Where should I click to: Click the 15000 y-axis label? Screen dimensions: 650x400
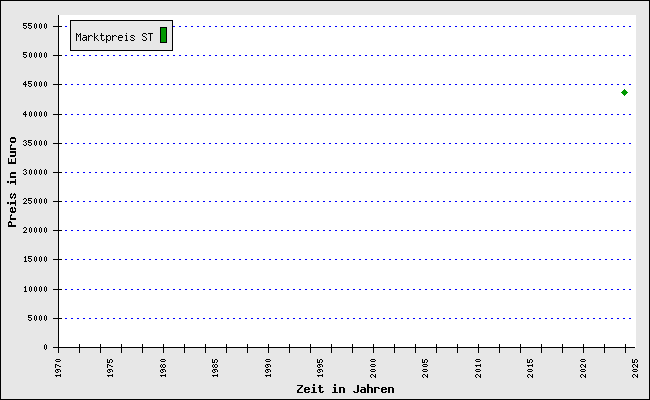(35, 259)
